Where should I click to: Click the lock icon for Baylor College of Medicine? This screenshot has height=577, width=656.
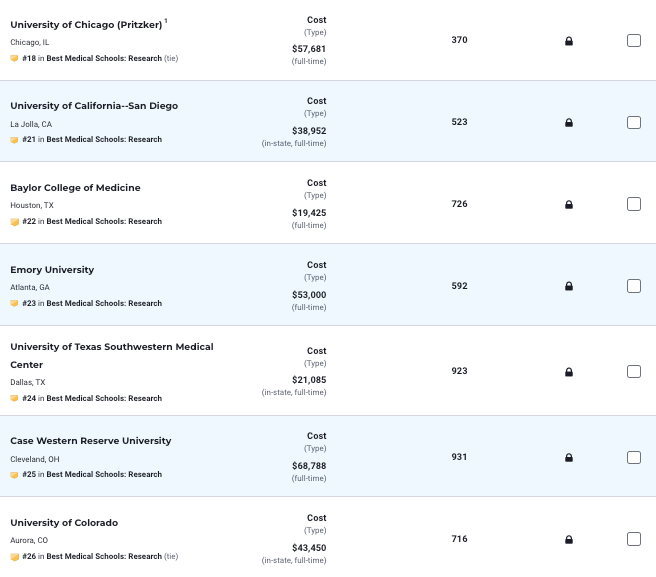[569, 205]
